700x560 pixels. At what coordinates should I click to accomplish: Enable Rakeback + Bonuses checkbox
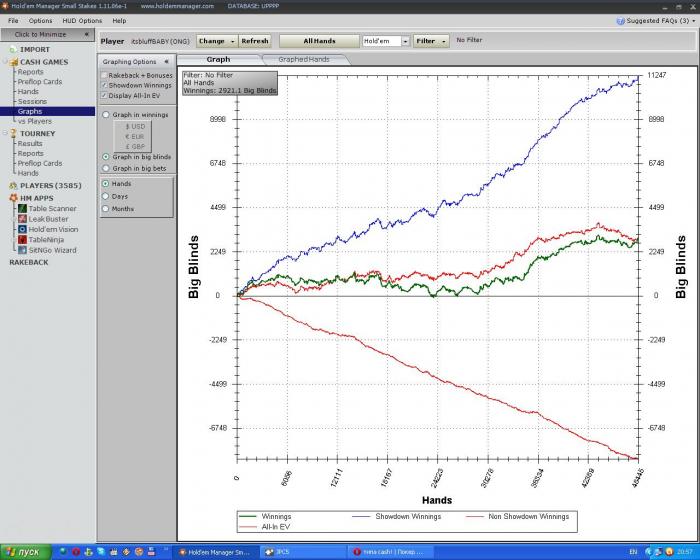pyautogui.click(x=104, y=75)
